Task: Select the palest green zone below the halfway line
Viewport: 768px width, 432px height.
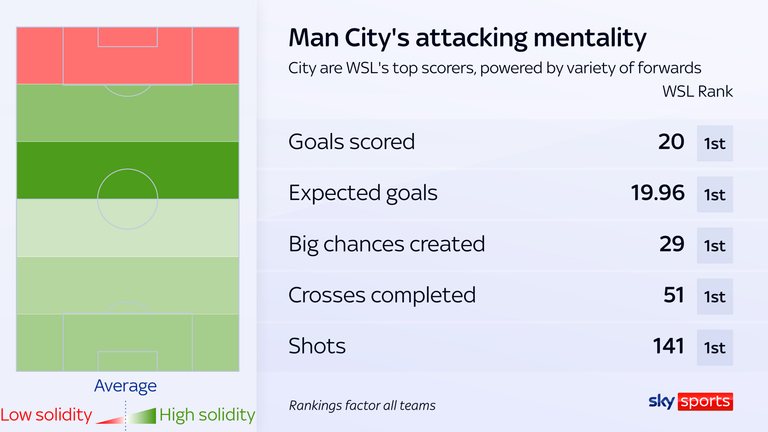Action: pyautogui.click(x=128, y=228)
